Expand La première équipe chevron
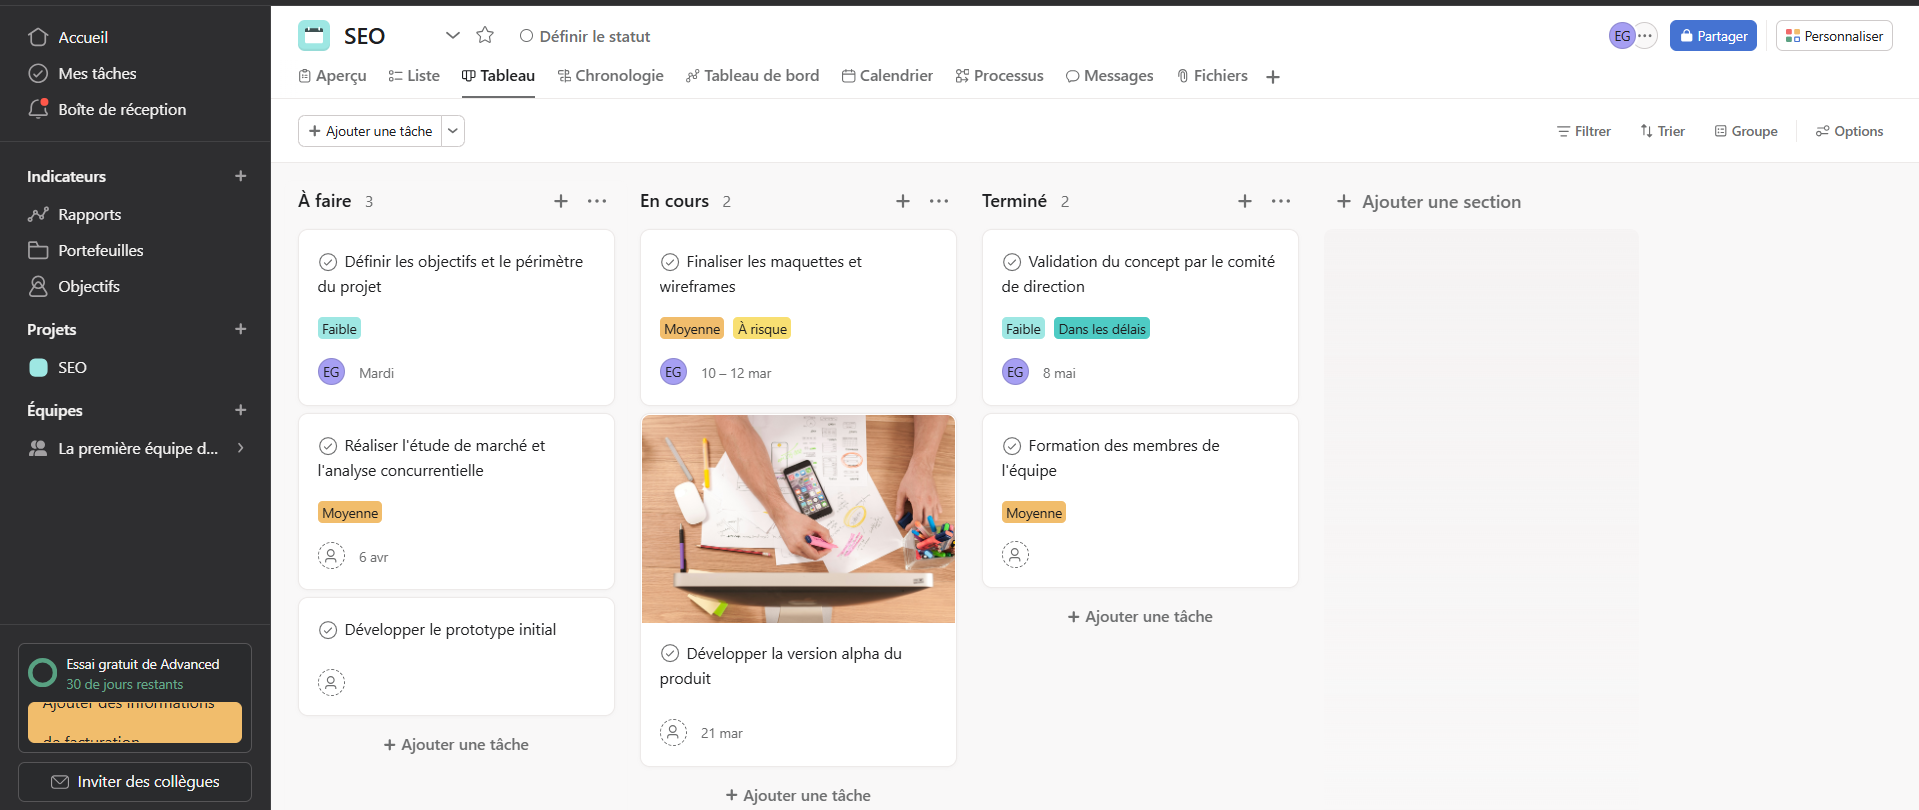The width and height of the screenshot is (1919, 810). click(x=240, y=448)
